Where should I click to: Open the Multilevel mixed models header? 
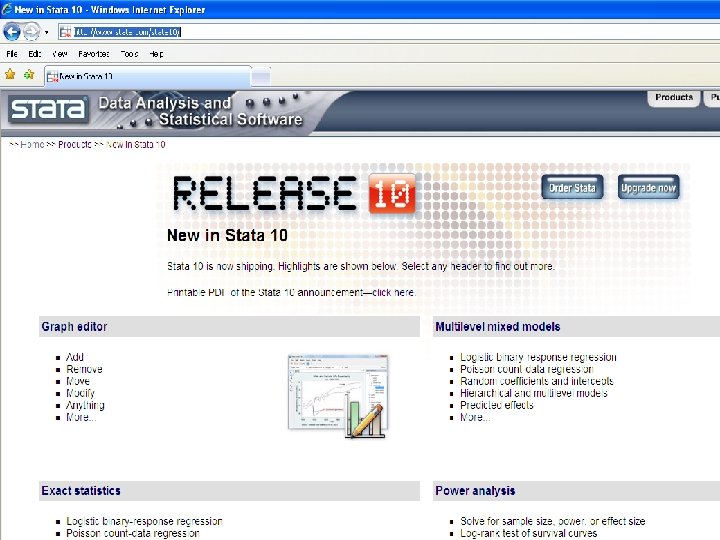[x=498, y=326]
